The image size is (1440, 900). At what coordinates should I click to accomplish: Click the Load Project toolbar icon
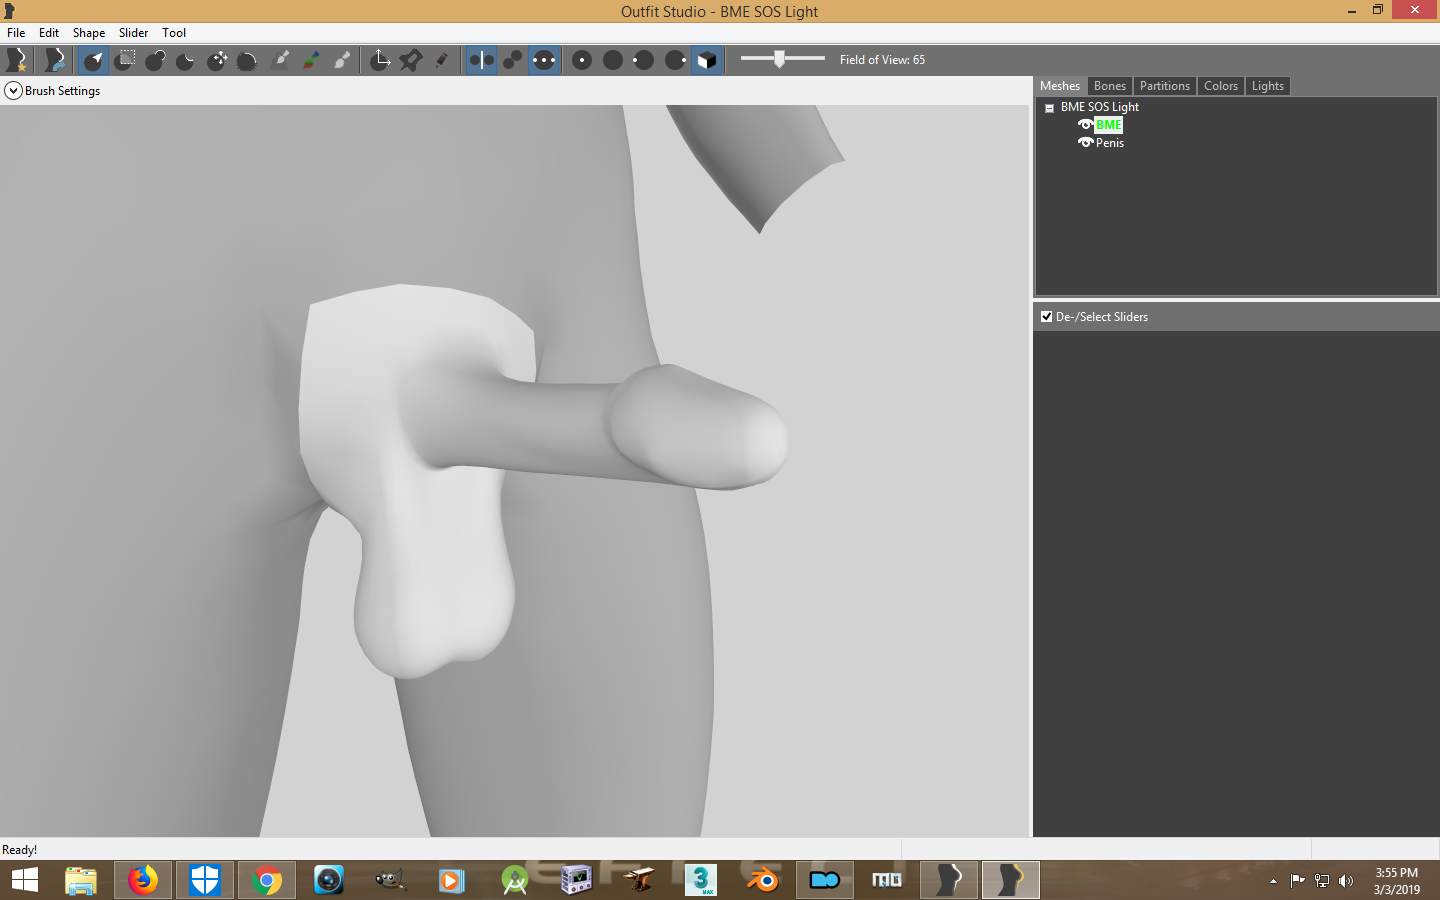[x=55, y=60]
